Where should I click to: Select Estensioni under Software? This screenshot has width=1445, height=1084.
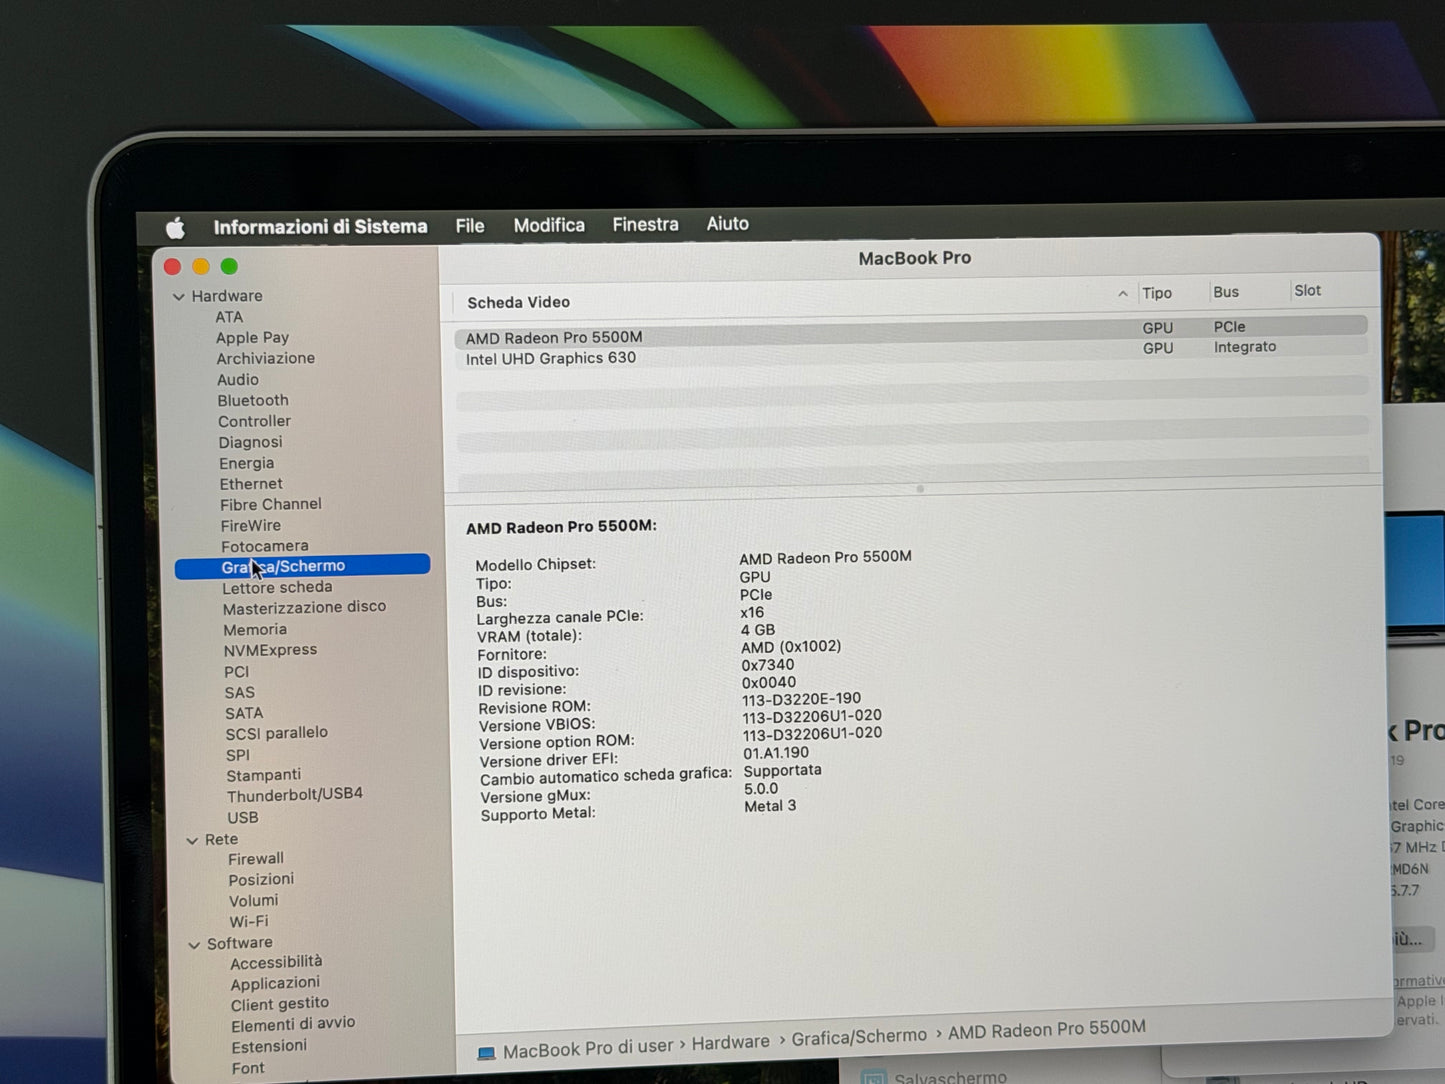coord(269,1046)
